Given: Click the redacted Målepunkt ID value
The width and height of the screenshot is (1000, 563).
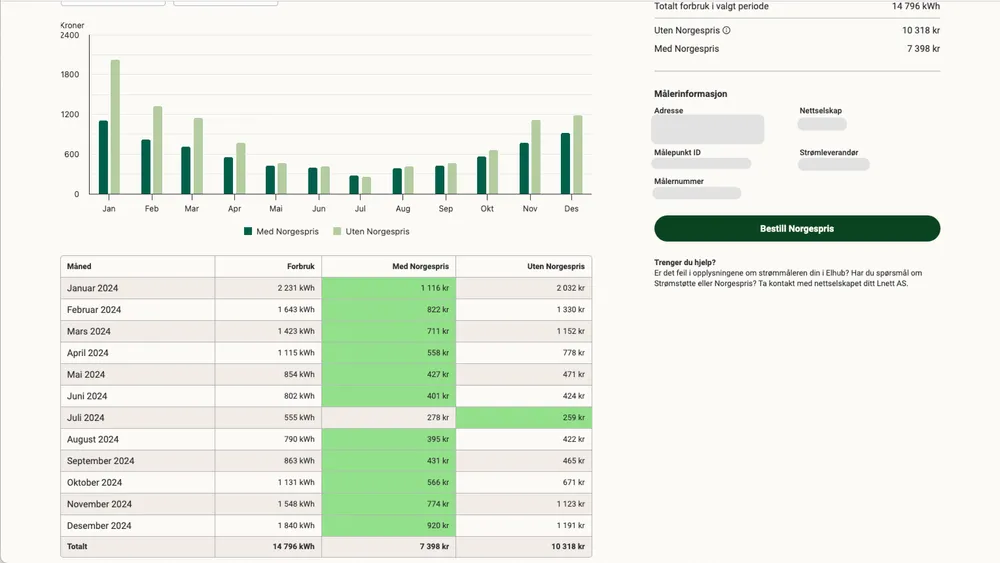Looking at the screenshot, I should 701,164.
